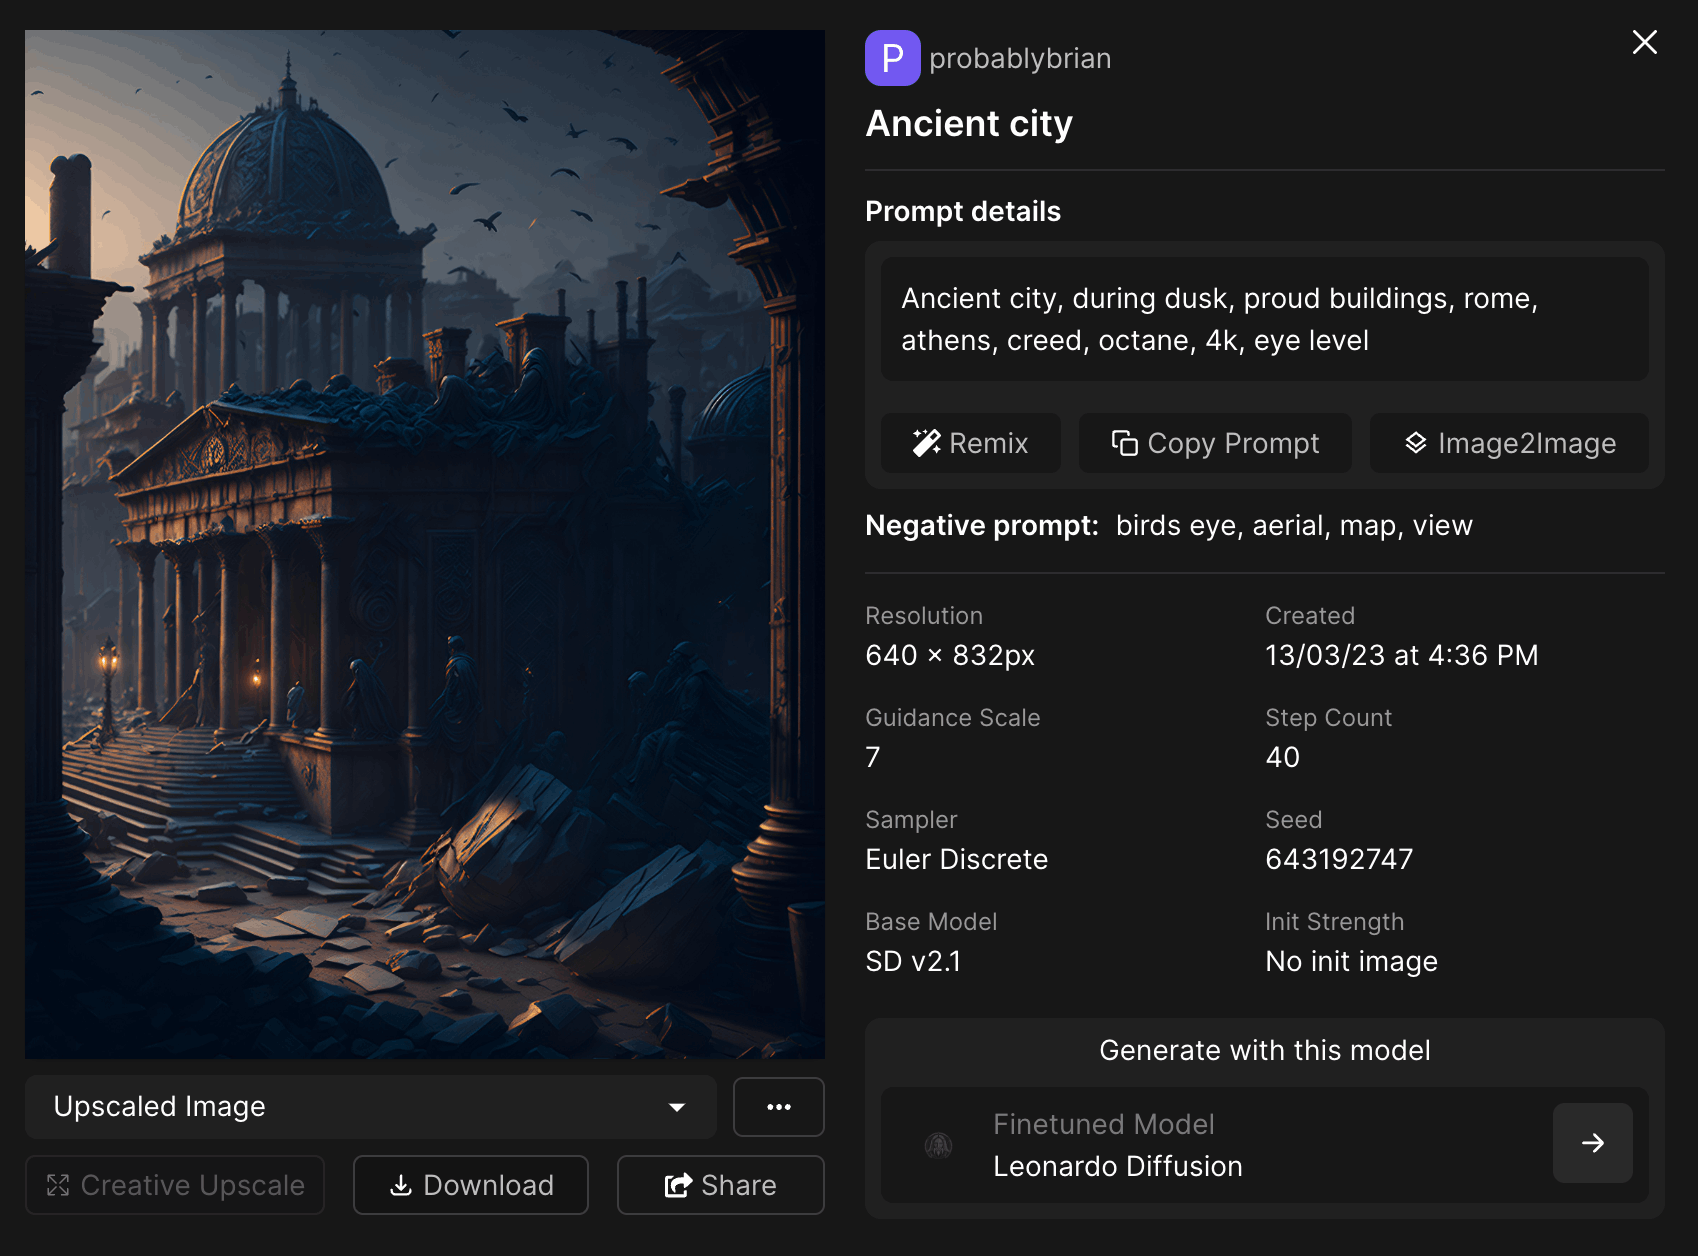Click the Remix magic wand icon

coord(926,443)
